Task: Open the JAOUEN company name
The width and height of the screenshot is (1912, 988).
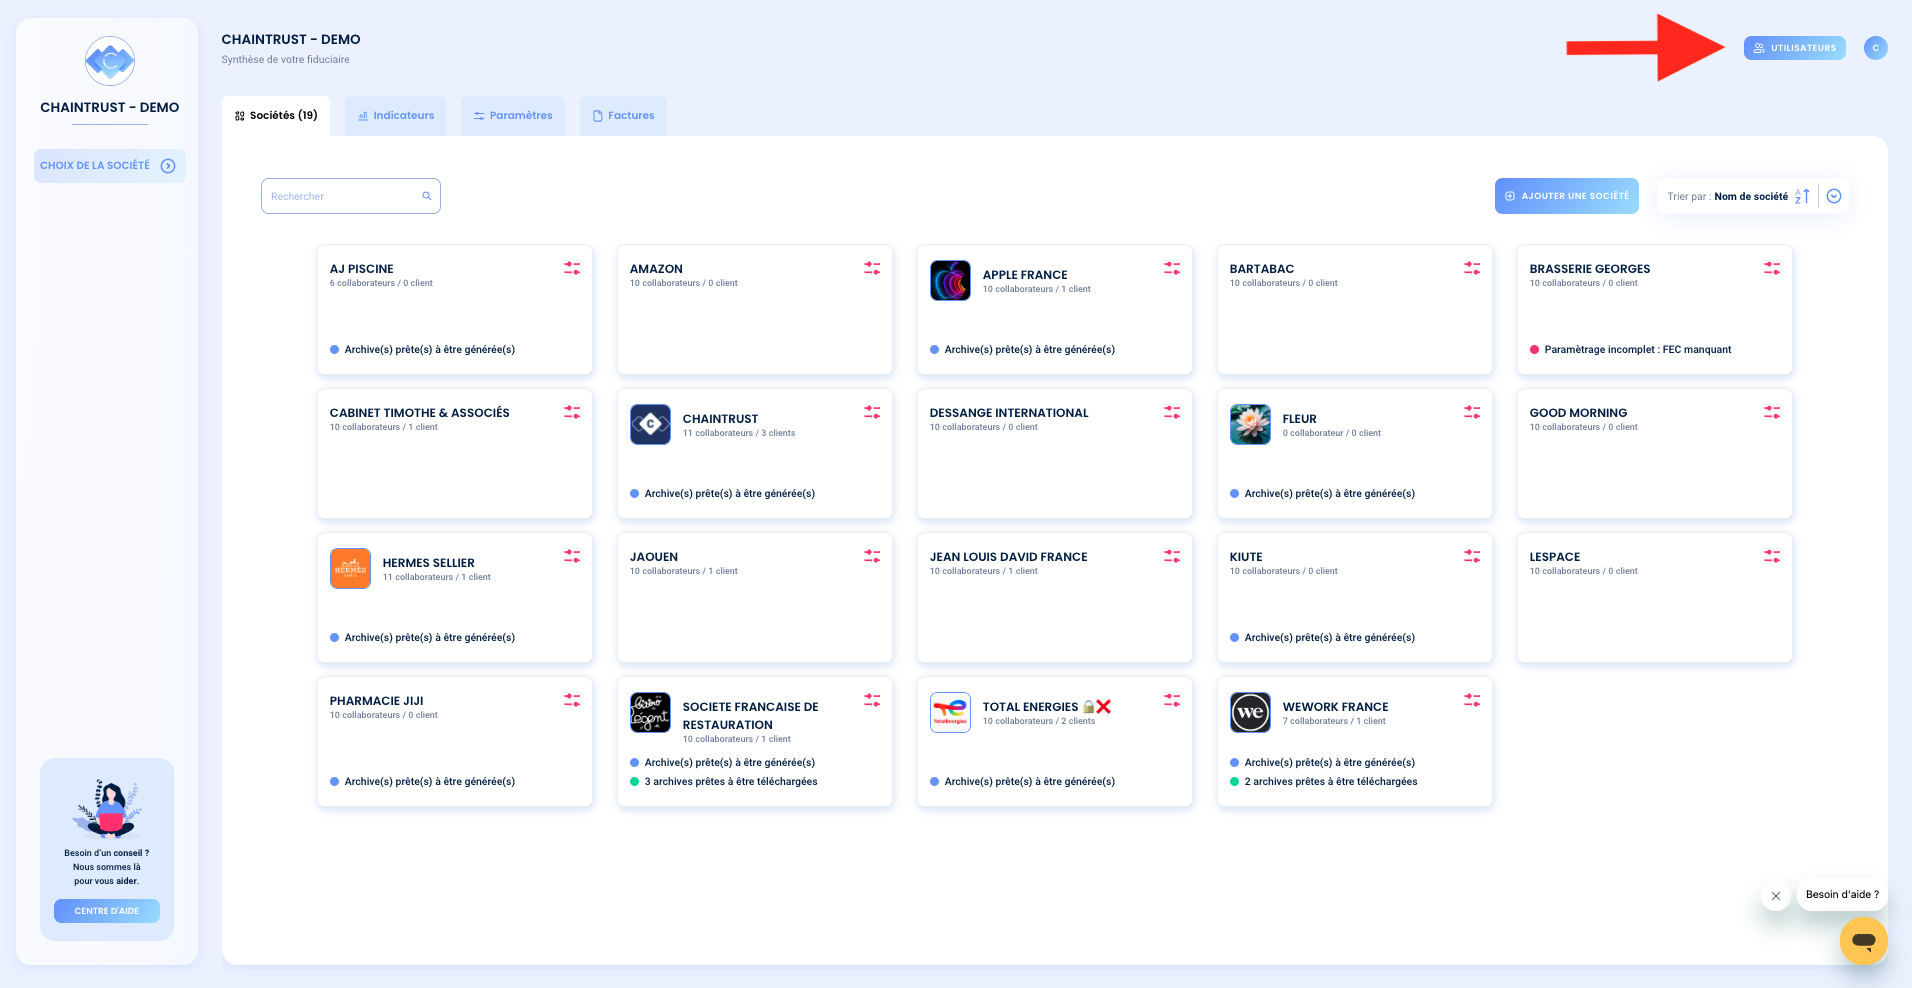Action: click(x=654, y=557)
